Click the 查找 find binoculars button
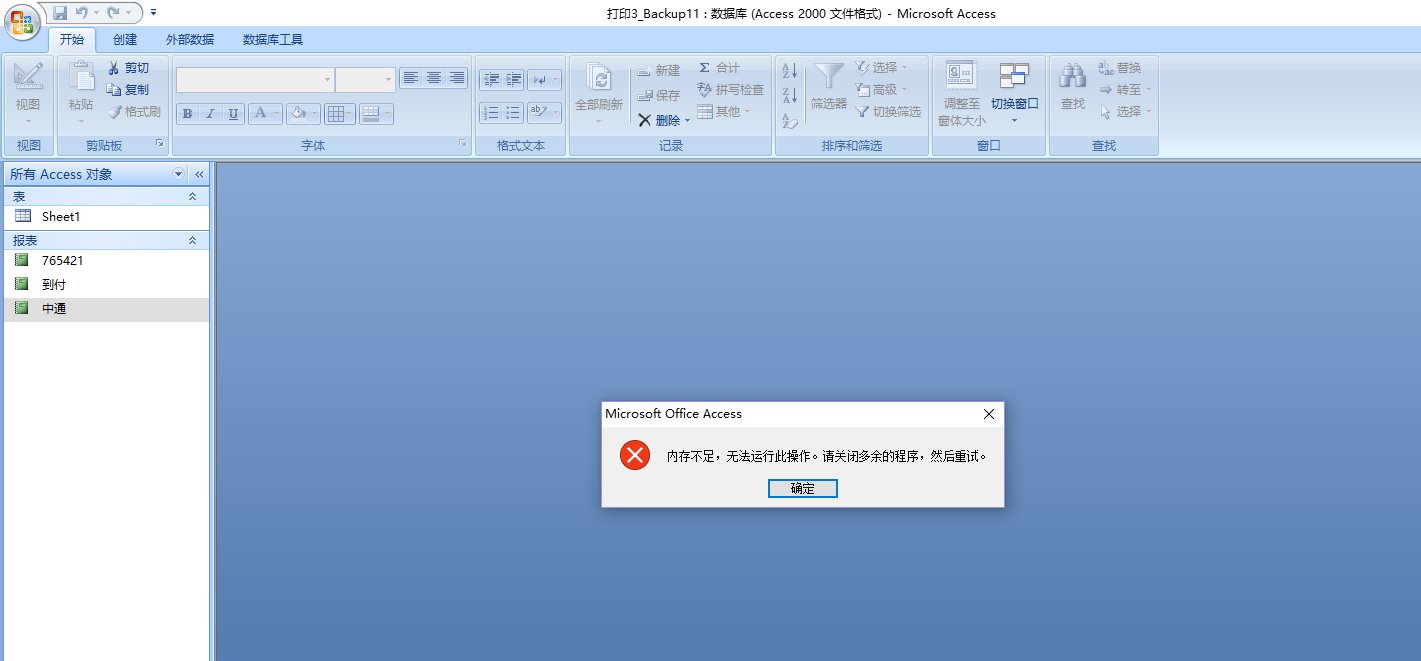 1073,86
